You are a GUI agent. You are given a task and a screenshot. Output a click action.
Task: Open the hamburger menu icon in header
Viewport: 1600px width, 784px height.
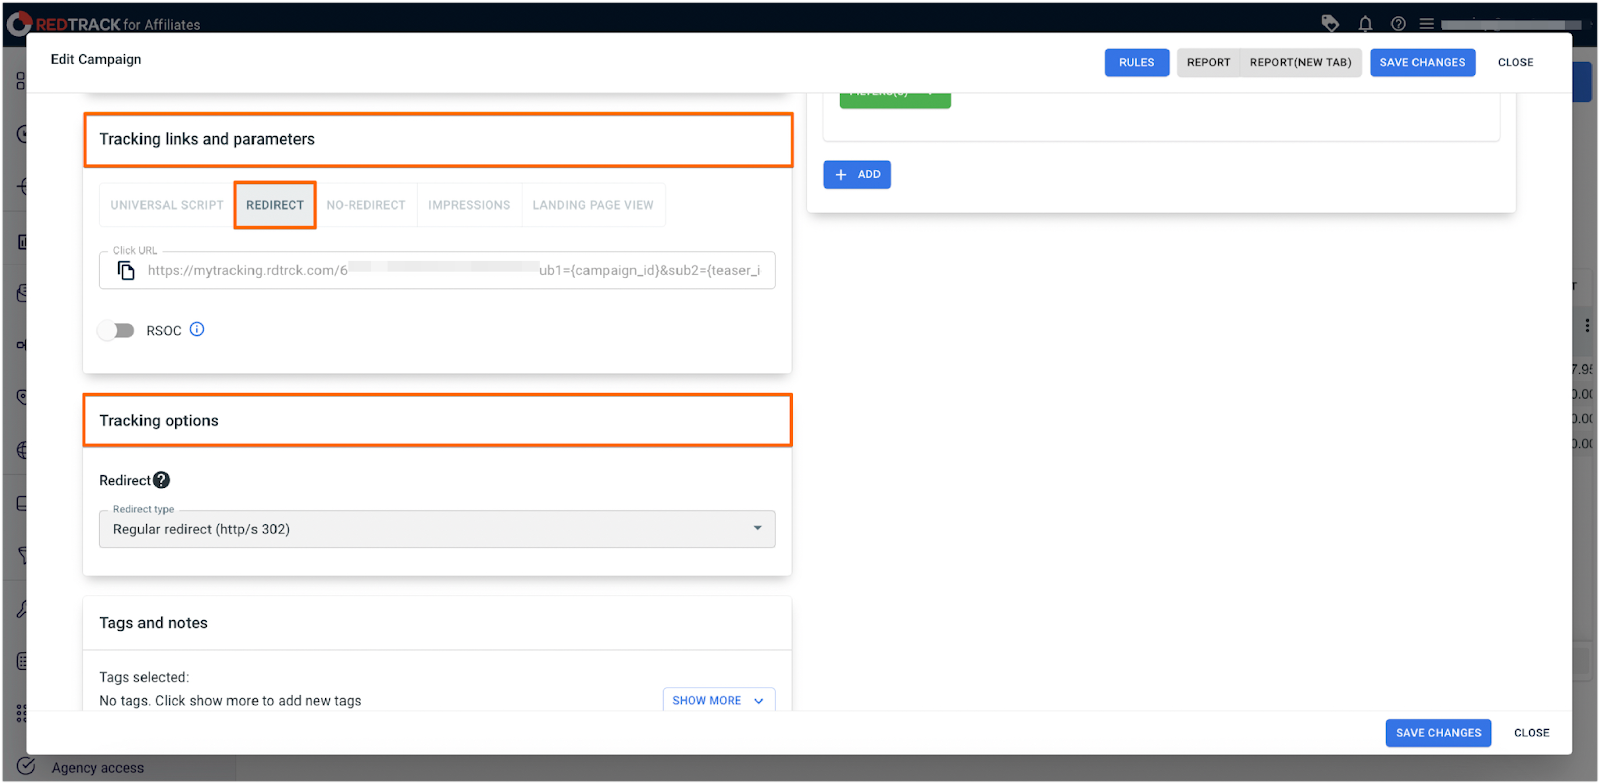click(x=1427, y=24)
